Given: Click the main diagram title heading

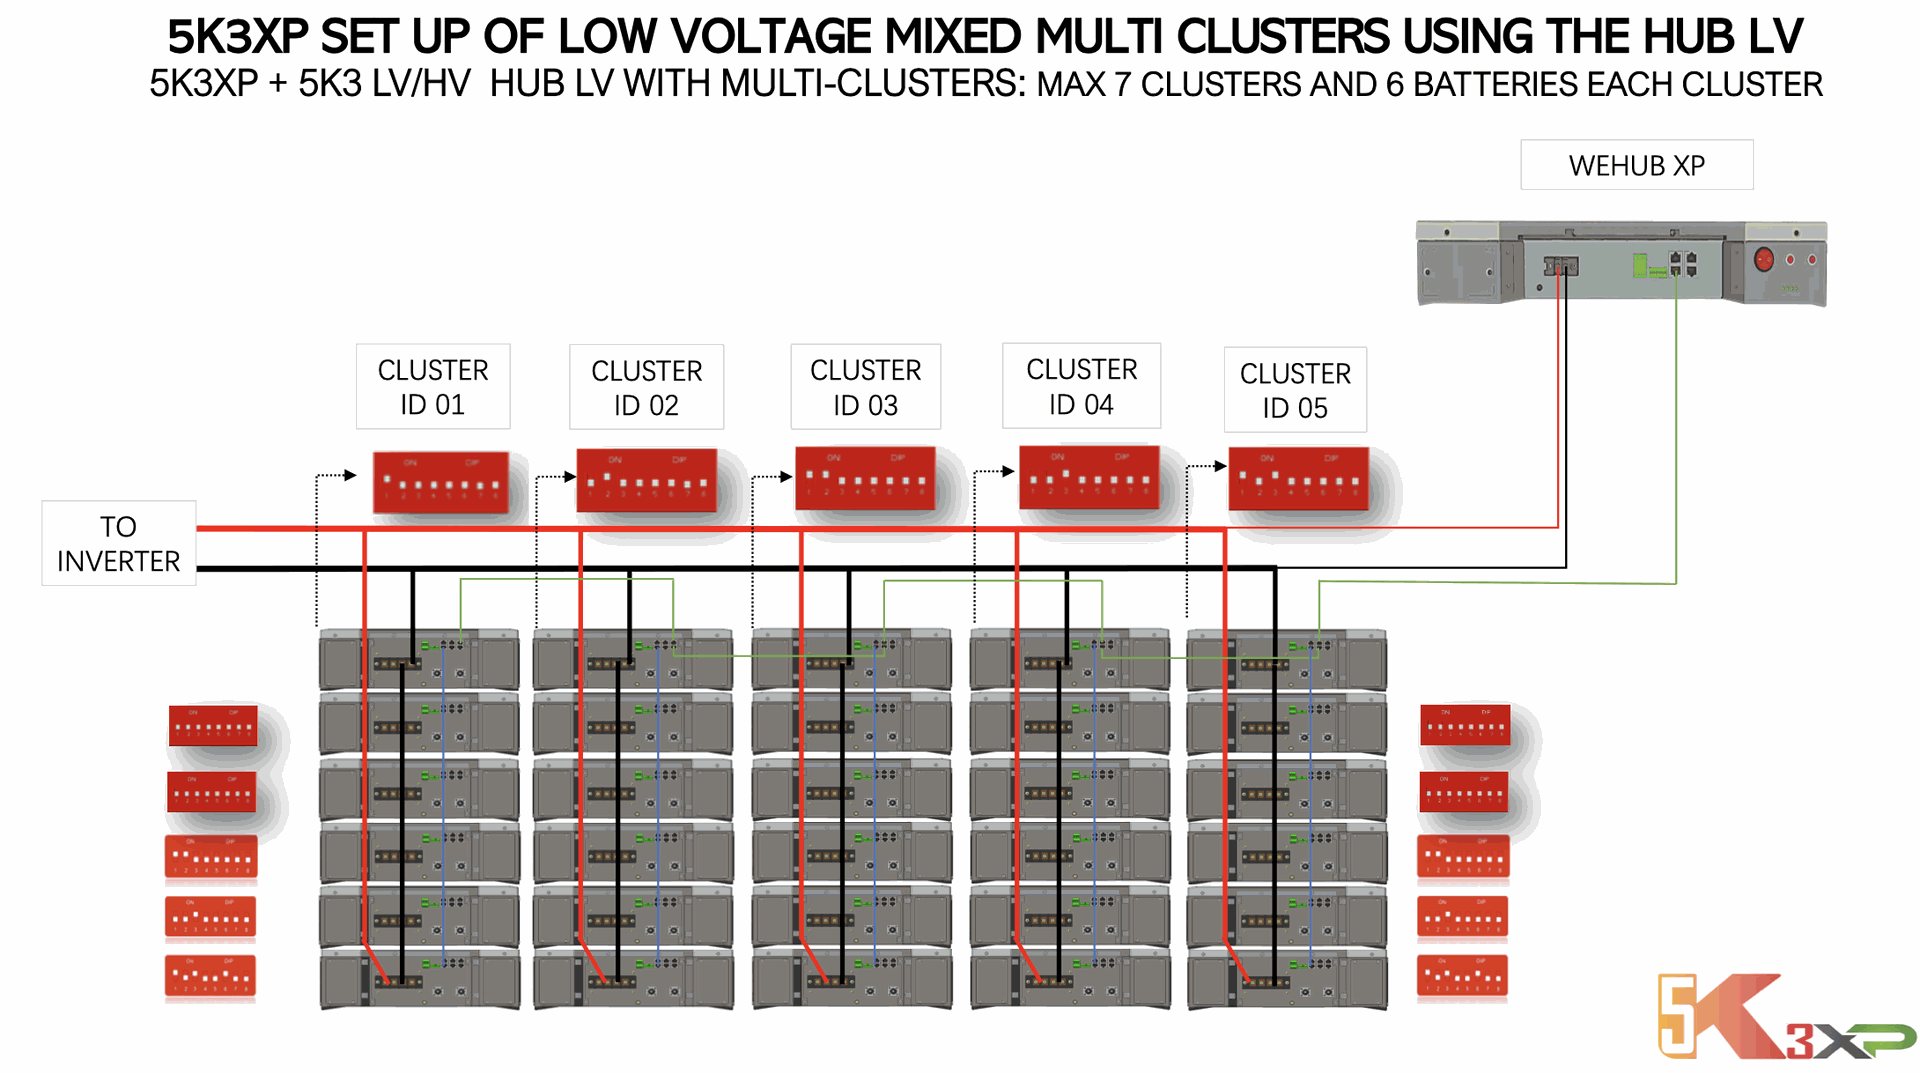Looking at the screenshot, I should 985,37.
